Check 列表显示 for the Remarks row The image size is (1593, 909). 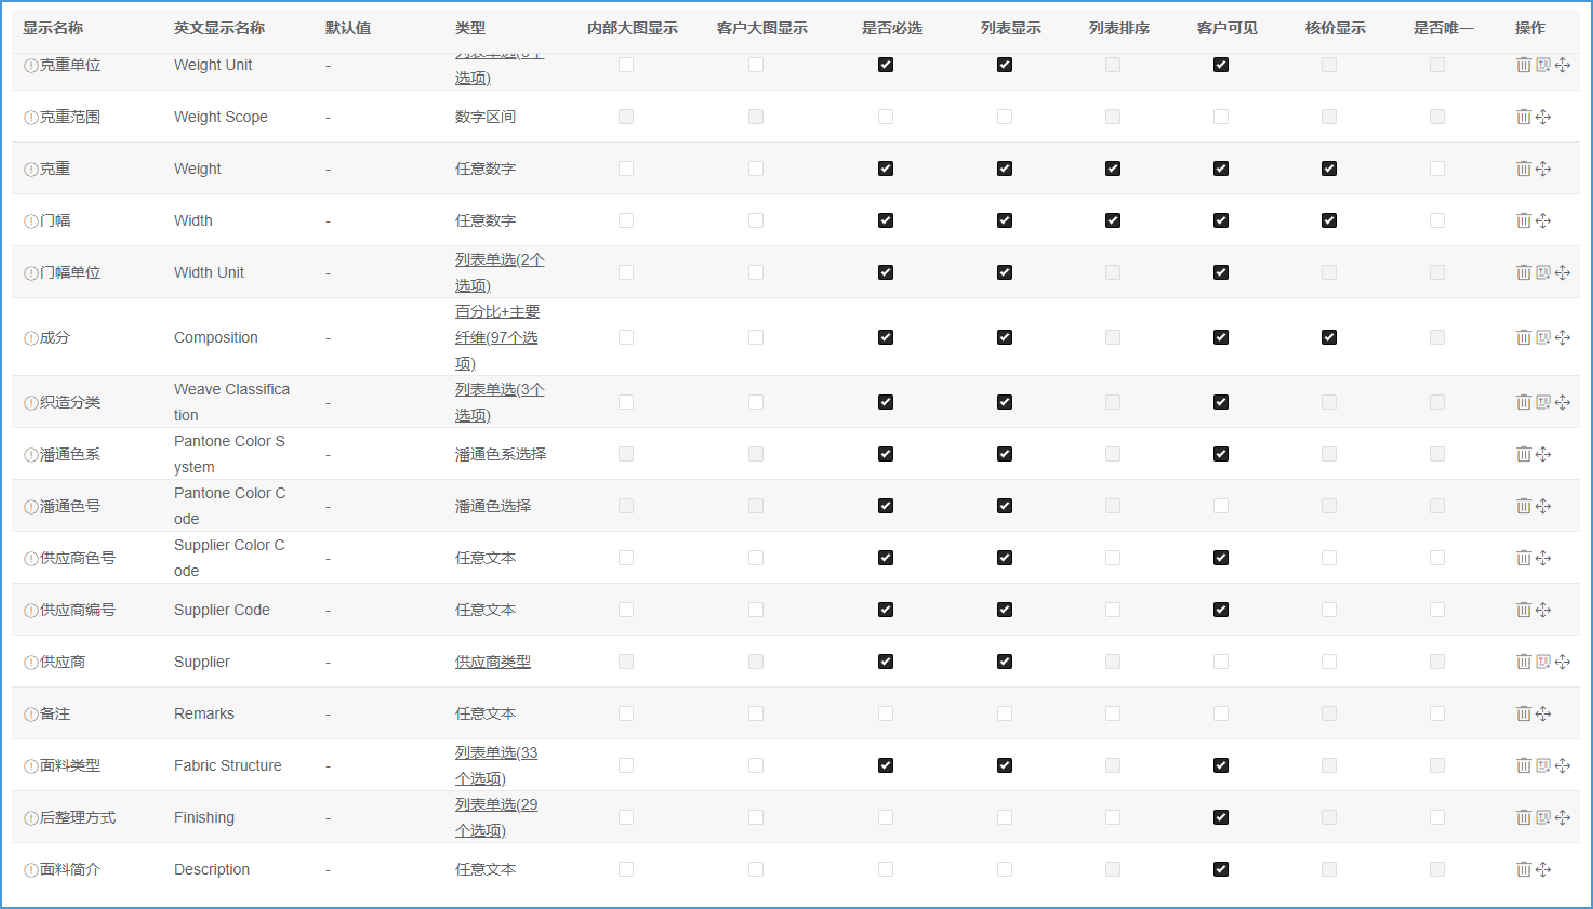[x=1004, y=714]
